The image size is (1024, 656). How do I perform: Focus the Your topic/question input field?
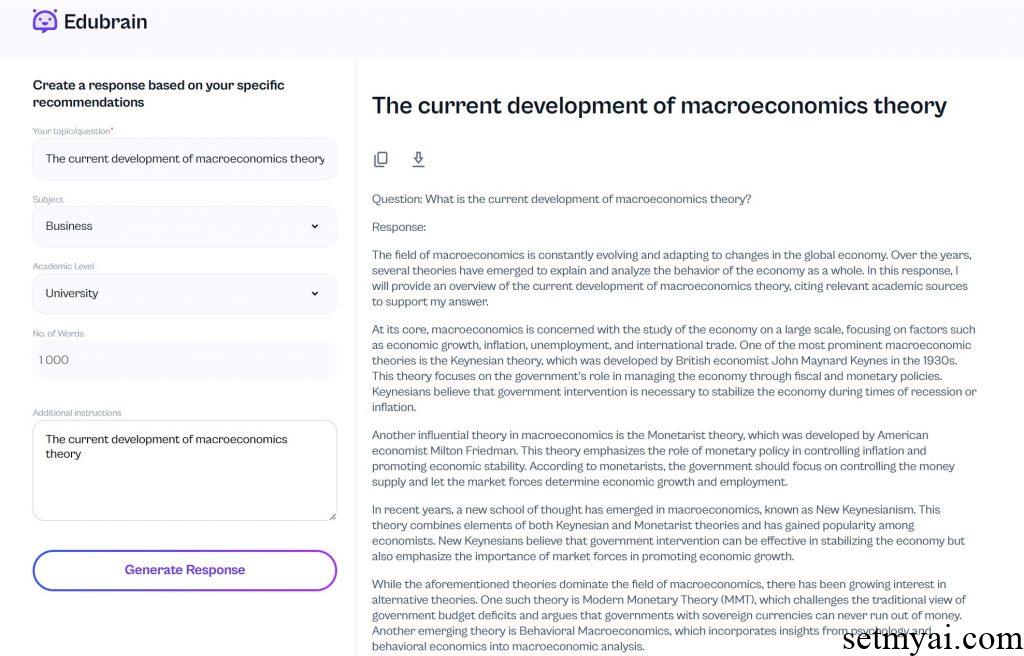[x=185, y=159]
